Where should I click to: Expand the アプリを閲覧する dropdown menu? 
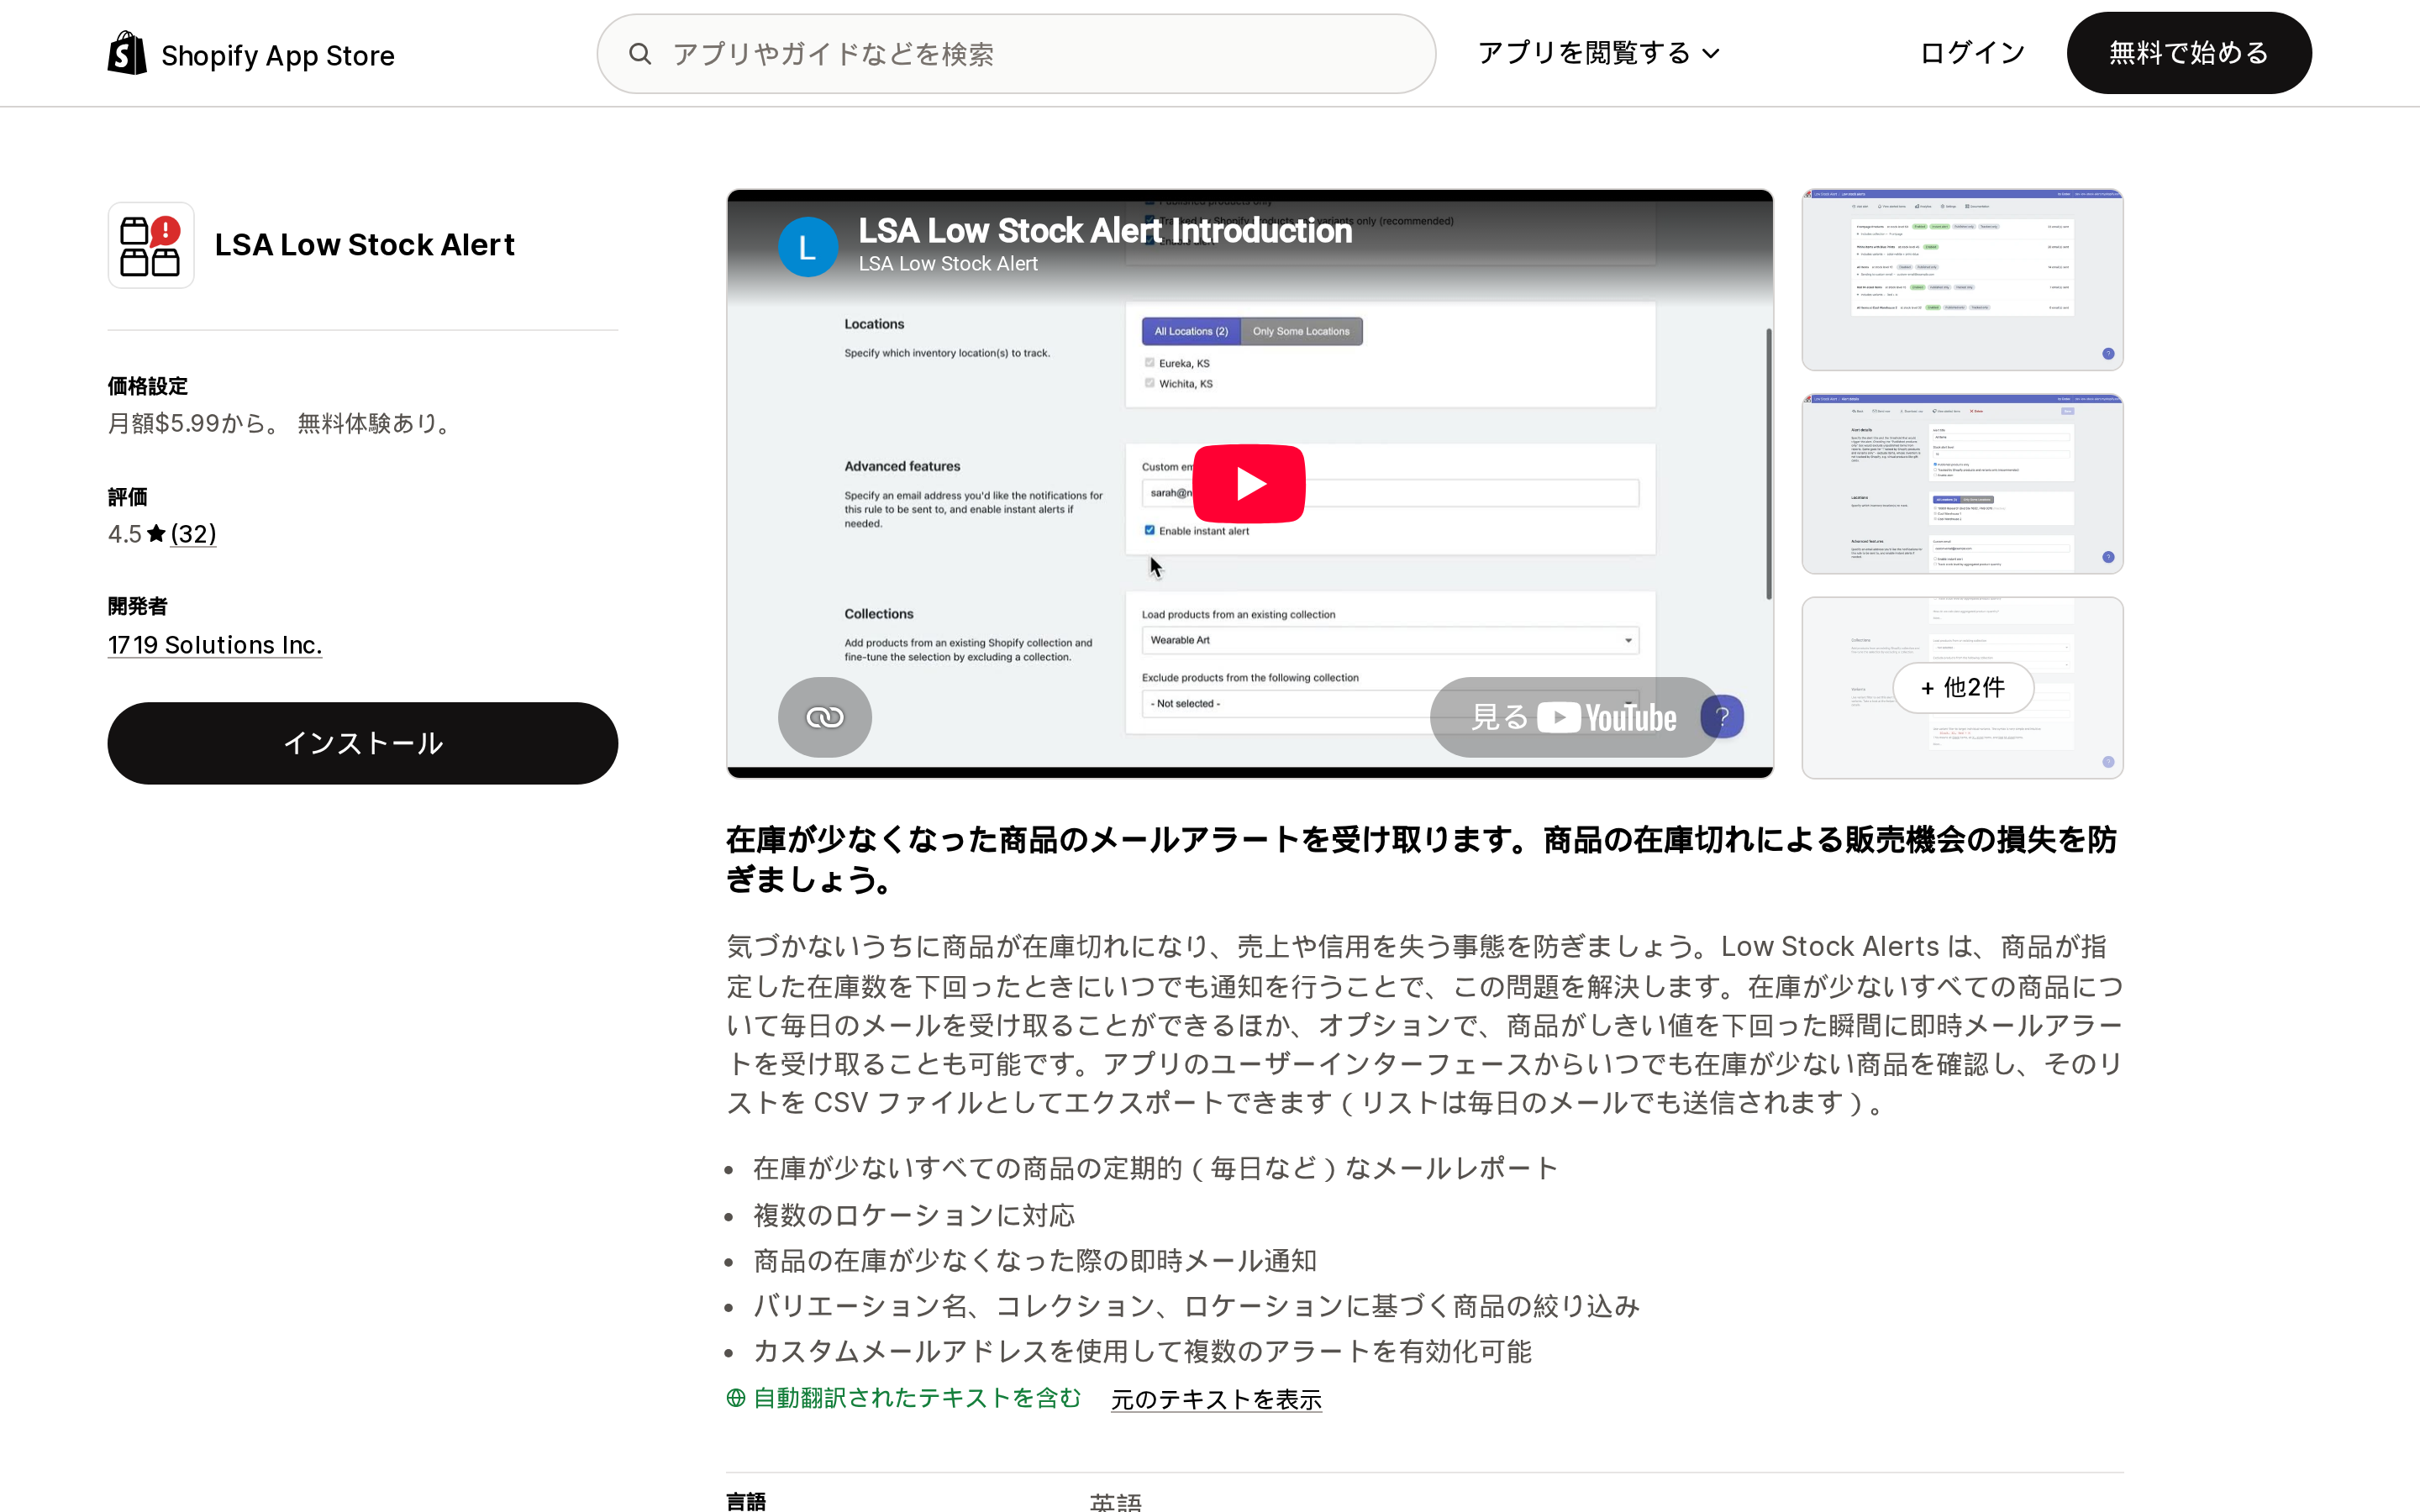[x=1598, y=53]
